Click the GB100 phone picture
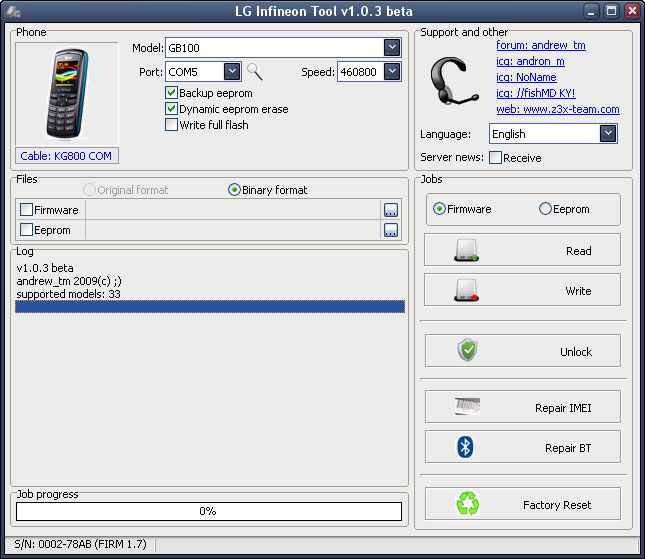Viewport: 645px width, 559px height. [x=67, y=94]
